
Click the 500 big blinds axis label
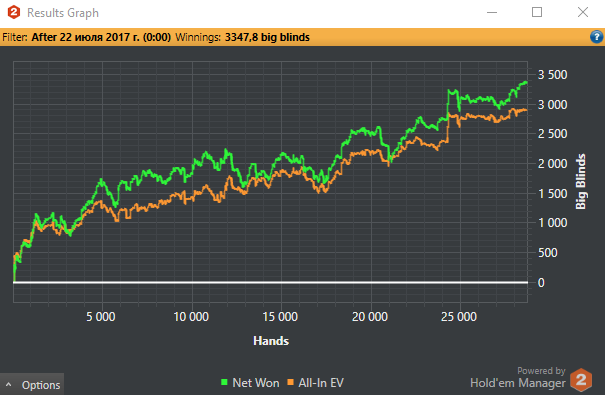tap(548, 253)
